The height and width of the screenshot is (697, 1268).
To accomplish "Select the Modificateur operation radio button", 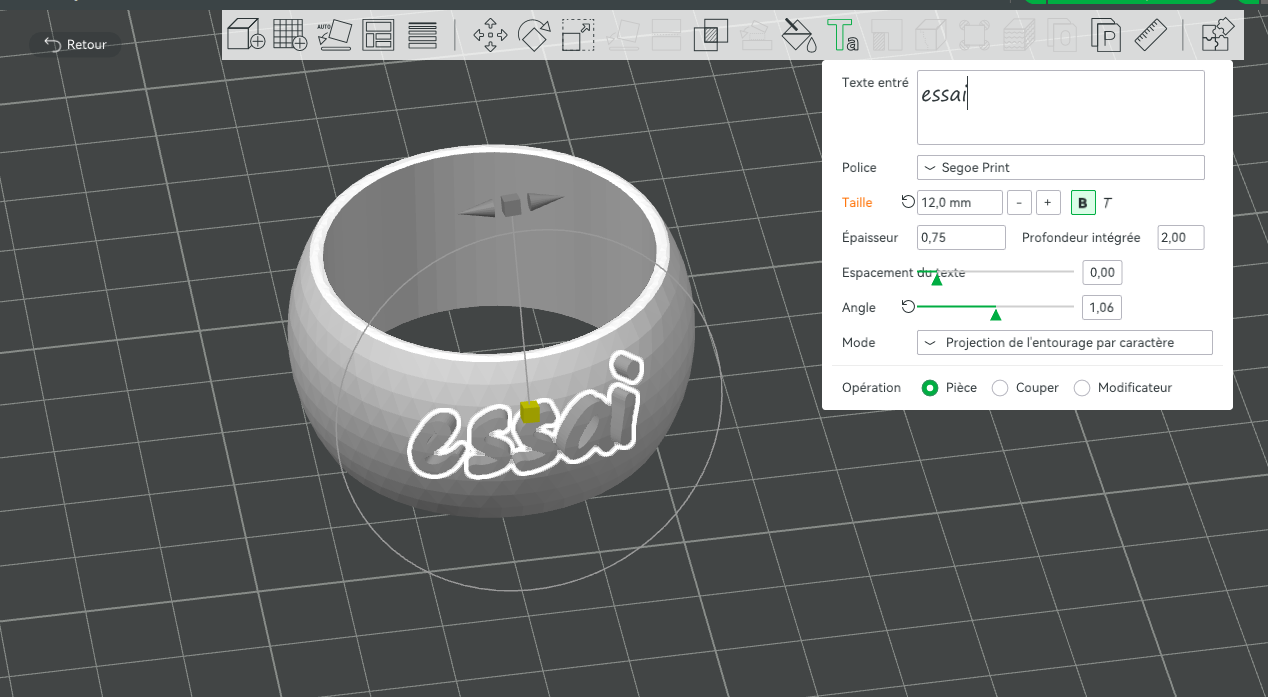I will pyautogui.click(x=1081, y=387).
